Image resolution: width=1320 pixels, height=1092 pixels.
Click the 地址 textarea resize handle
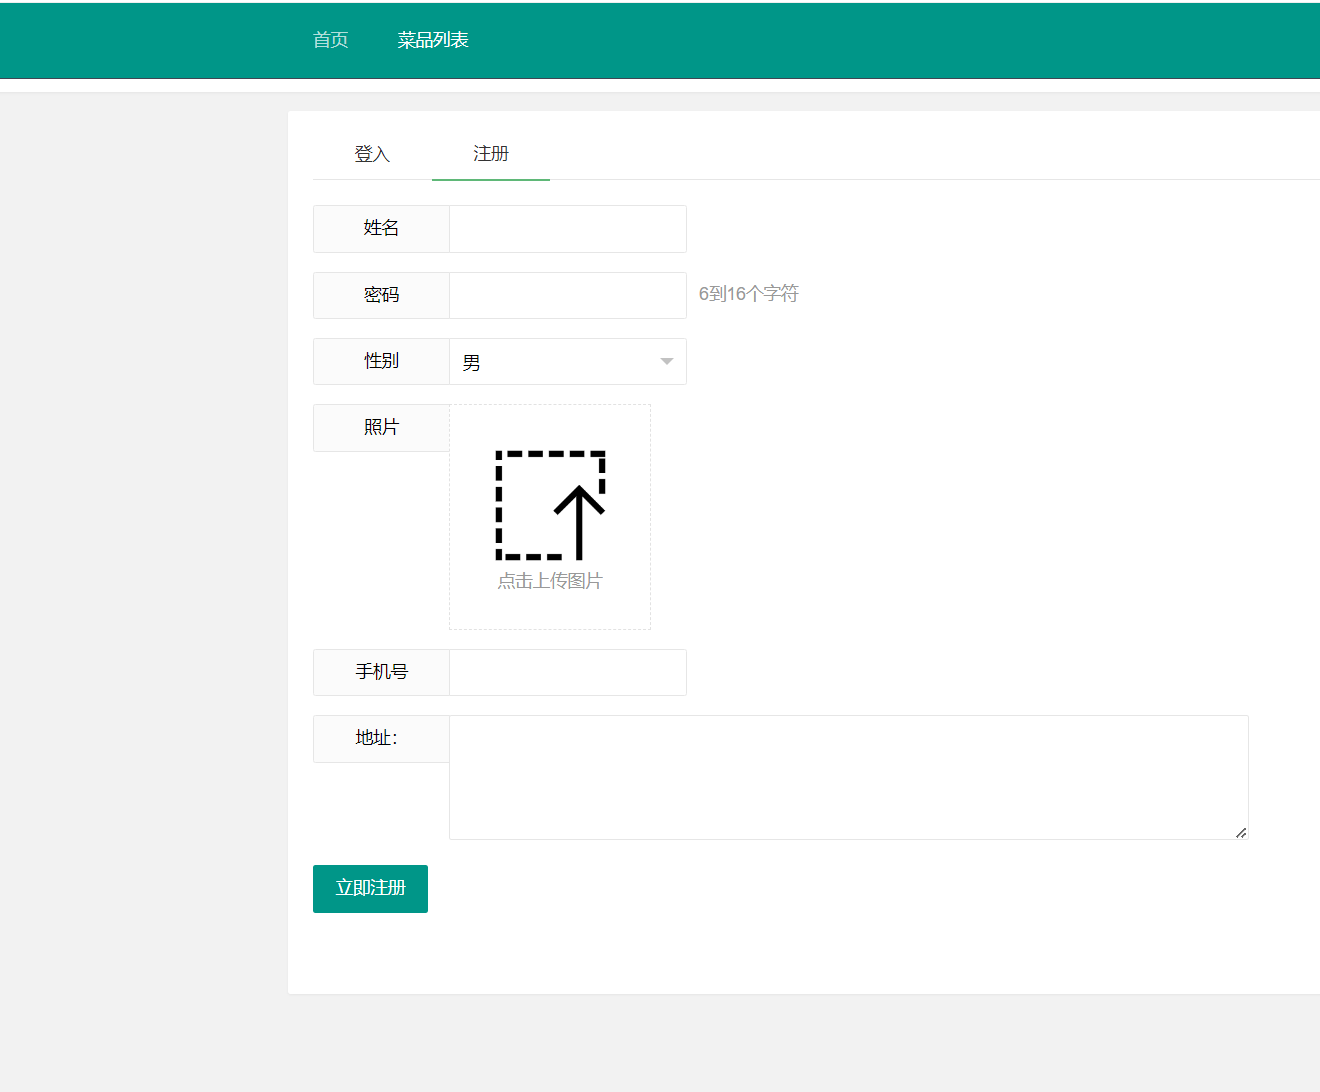(x=1241, y=832)
